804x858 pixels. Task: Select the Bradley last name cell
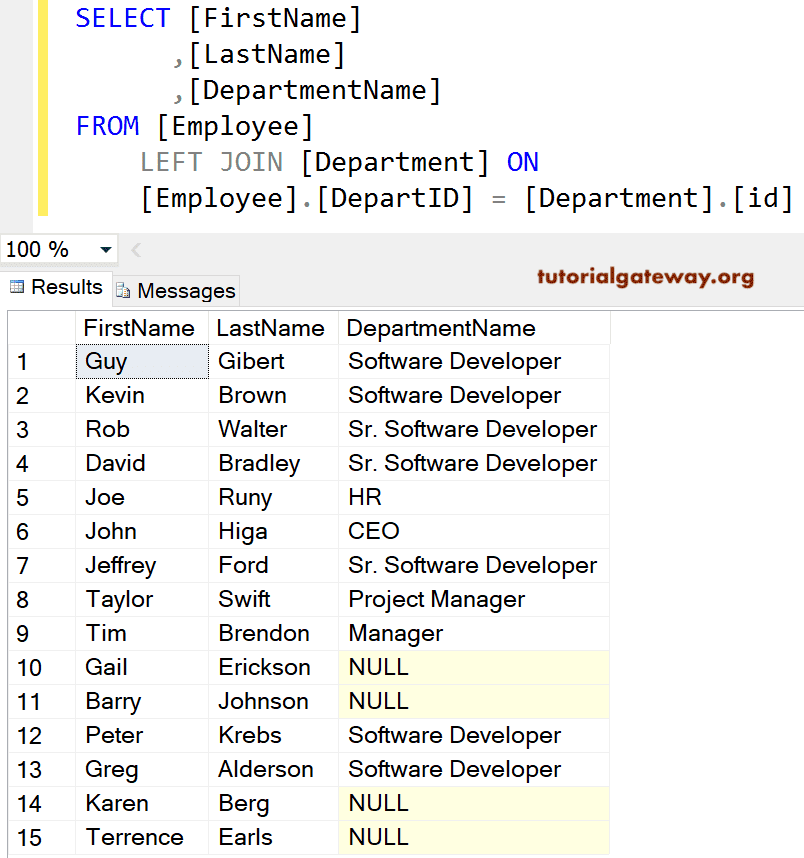tap(273, 463)
